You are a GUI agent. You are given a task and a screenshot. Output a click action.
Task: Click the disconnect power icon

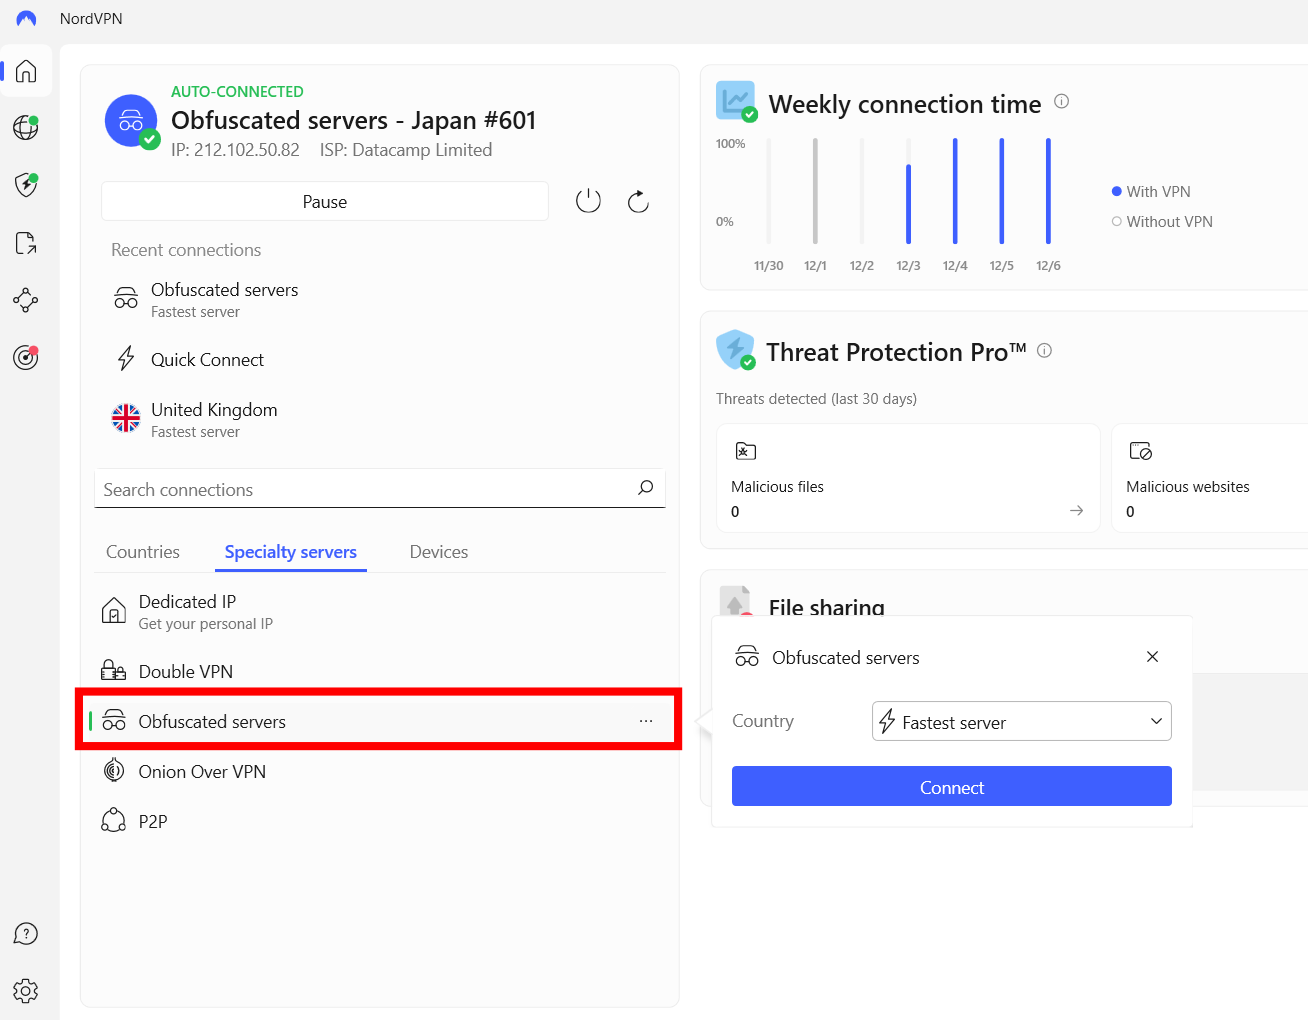[x=588, y=201]
